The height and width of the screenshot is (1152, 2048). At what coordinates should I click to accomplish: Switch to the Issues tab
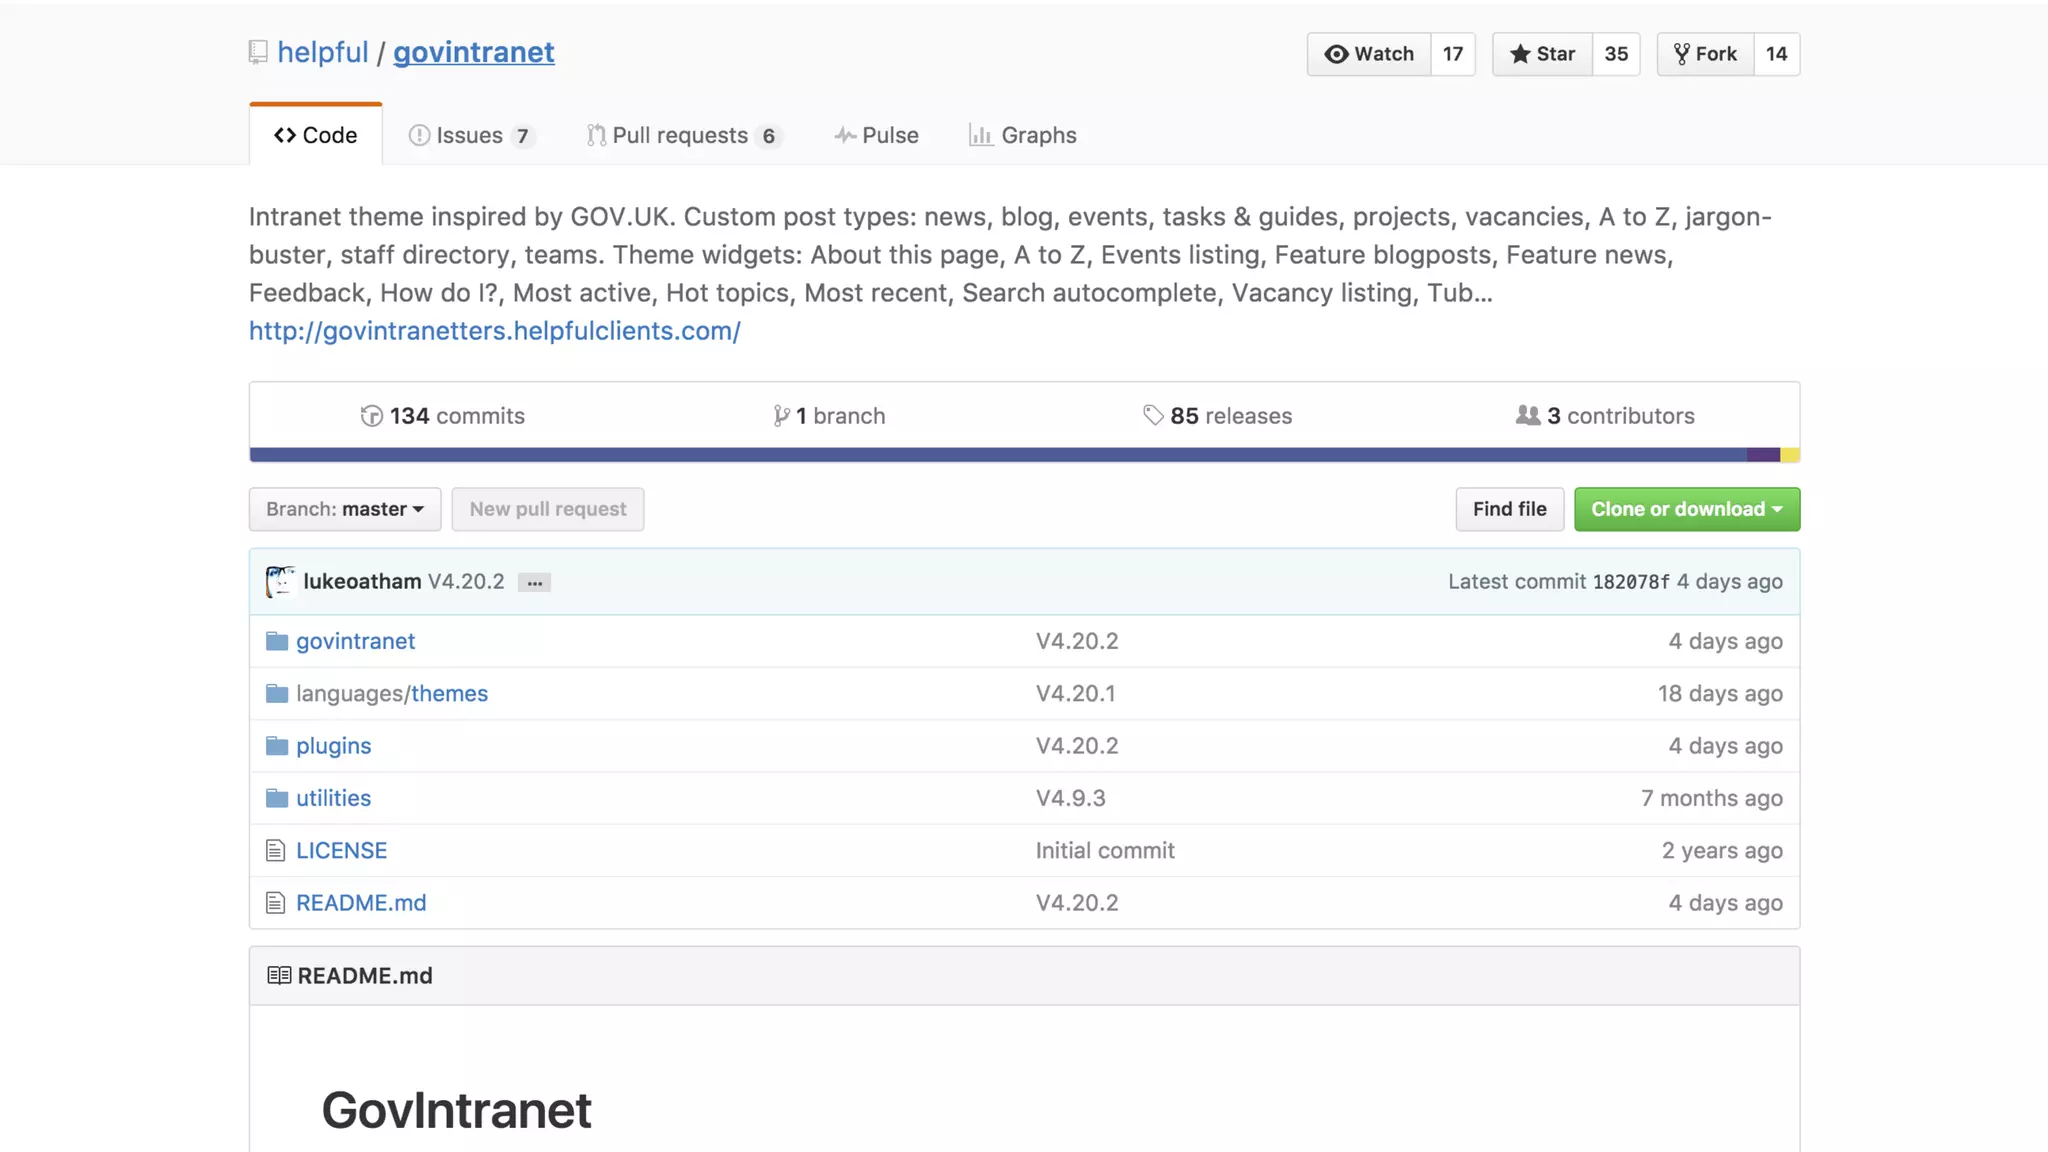tap(470, 135)
